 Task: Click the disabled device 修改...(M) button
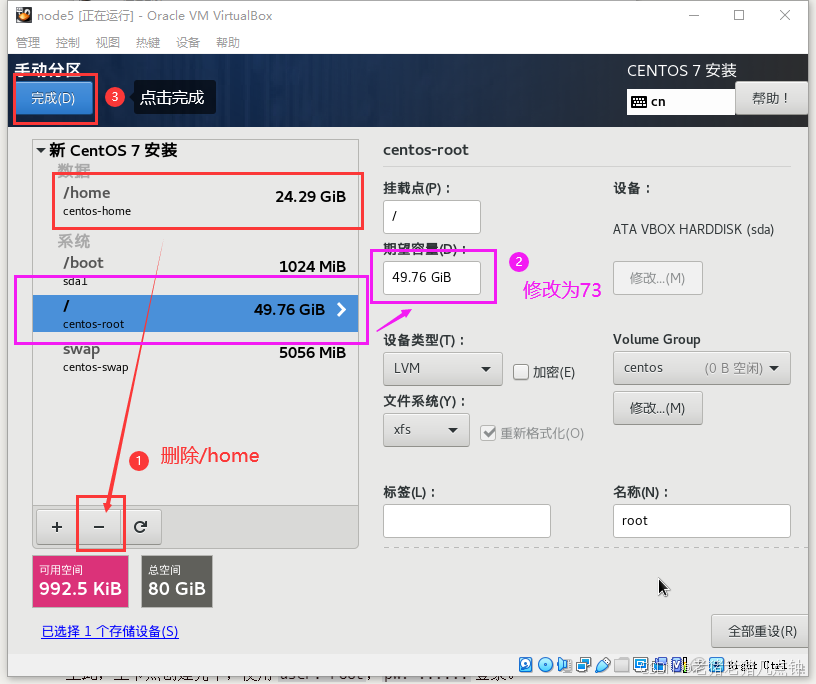pos(658,278)
